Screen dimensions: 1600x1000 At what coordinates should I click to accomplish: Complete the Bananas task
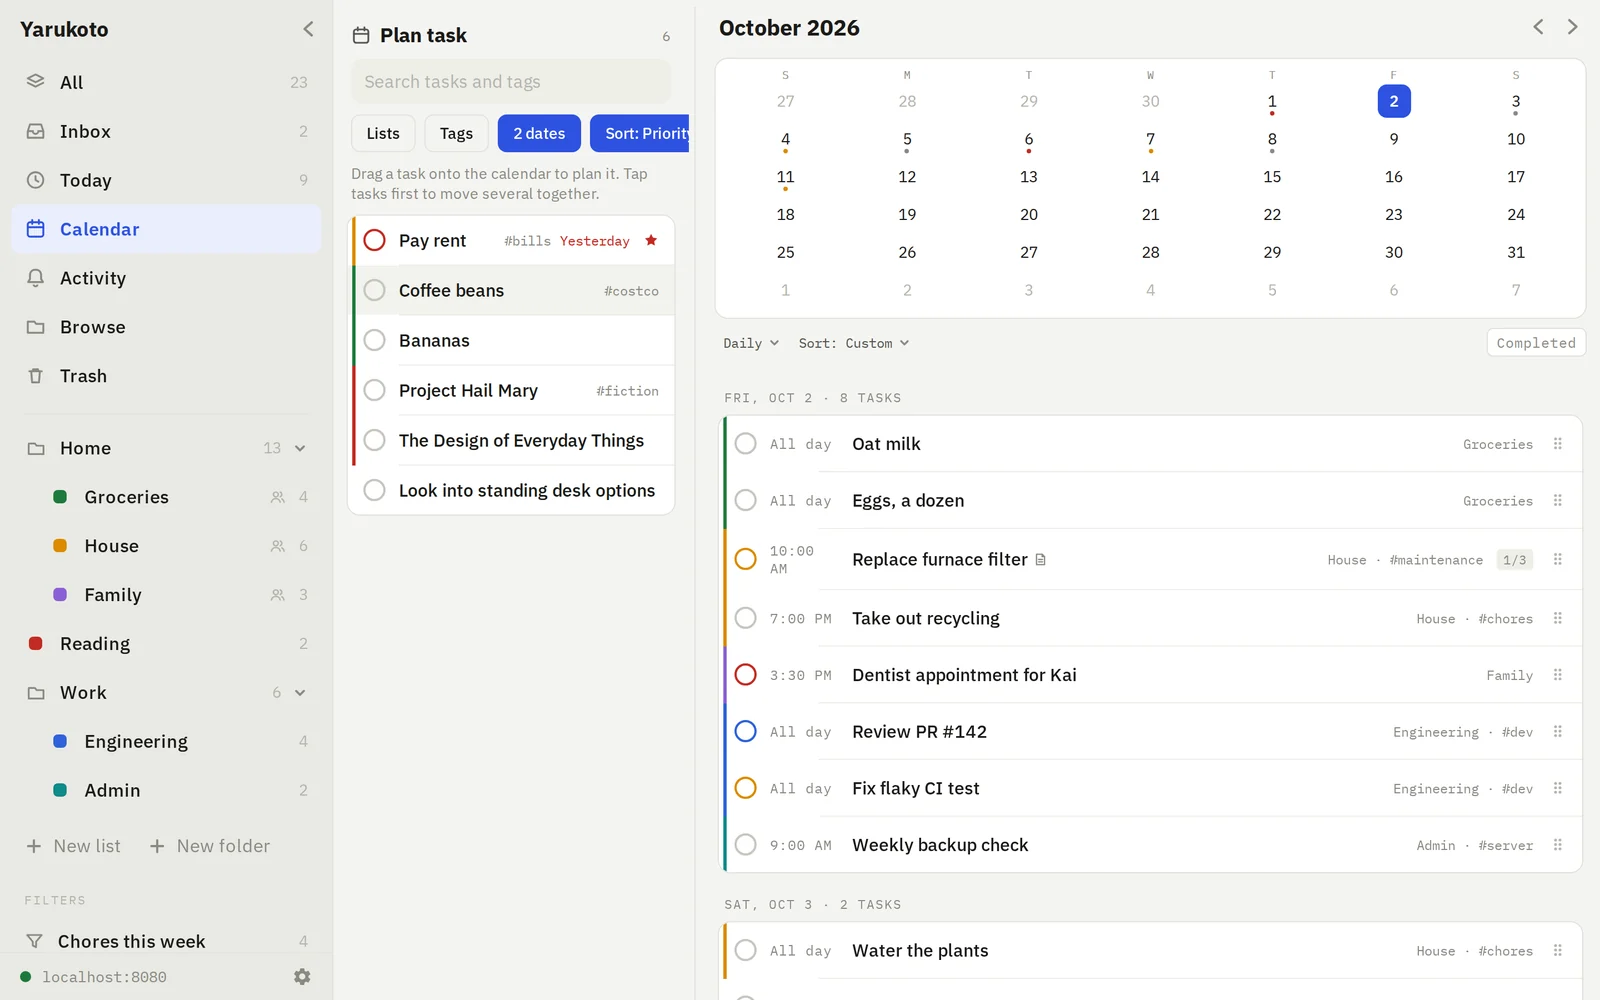[374, 340]
